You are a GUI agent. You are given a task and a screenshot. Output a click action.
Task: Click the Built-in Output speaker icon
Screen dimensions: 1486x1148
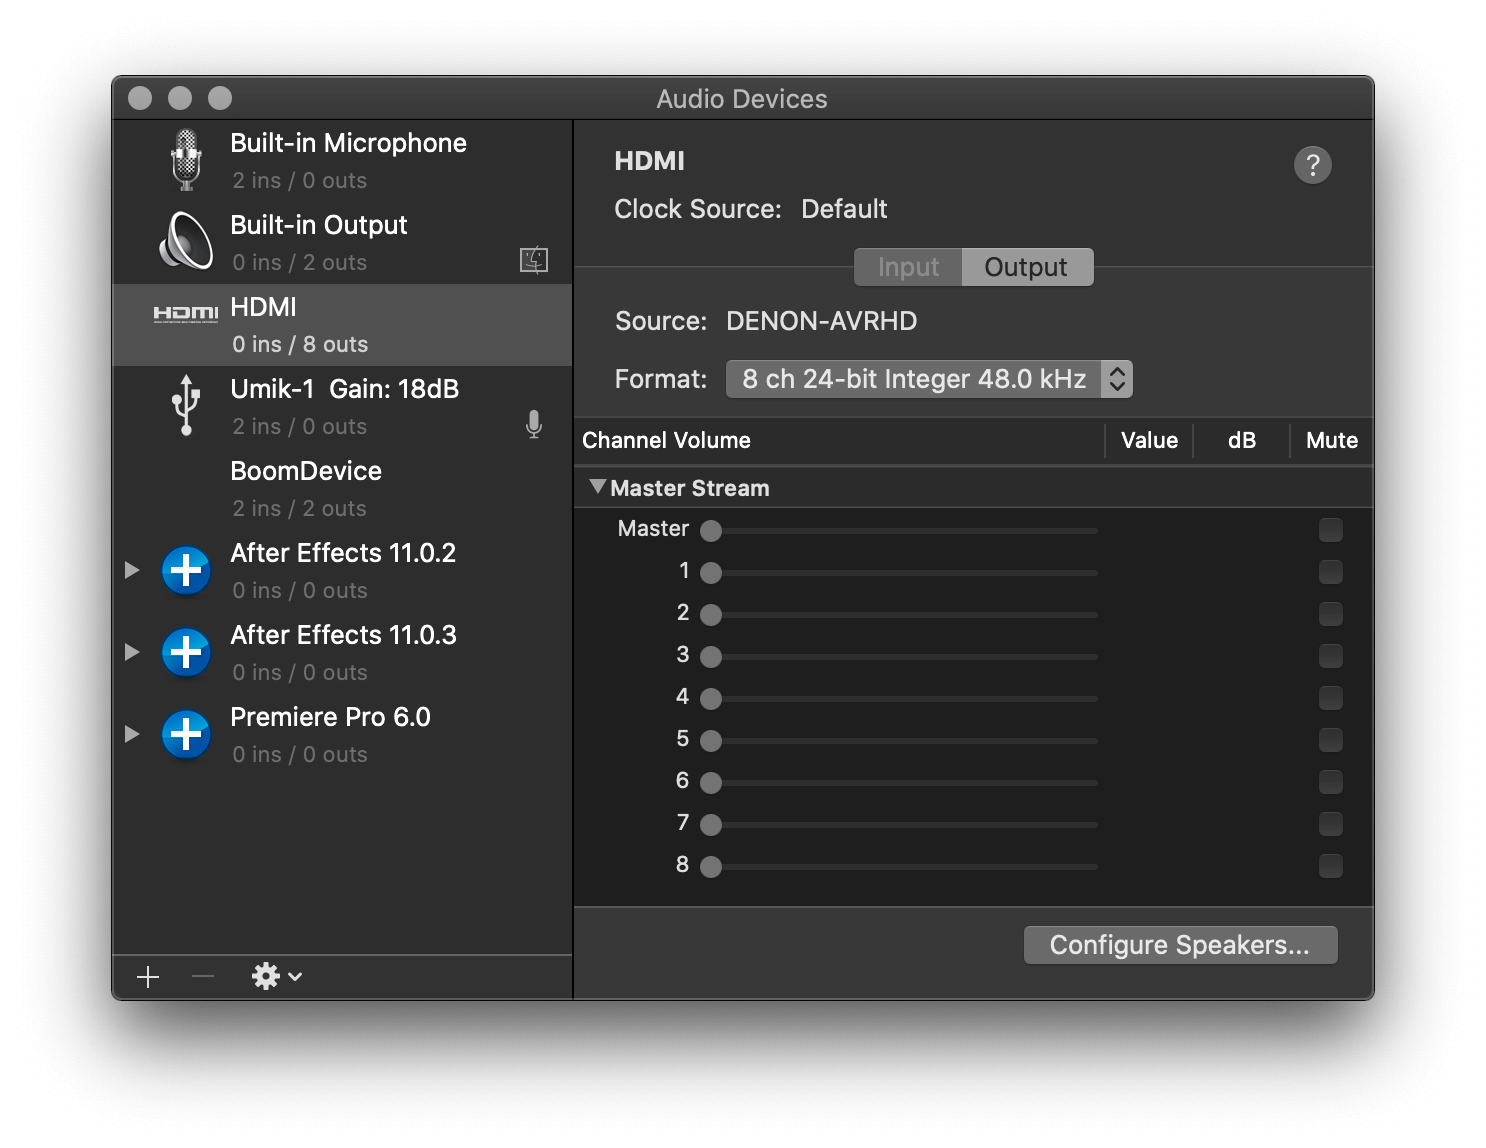click(x=187, y=241)
